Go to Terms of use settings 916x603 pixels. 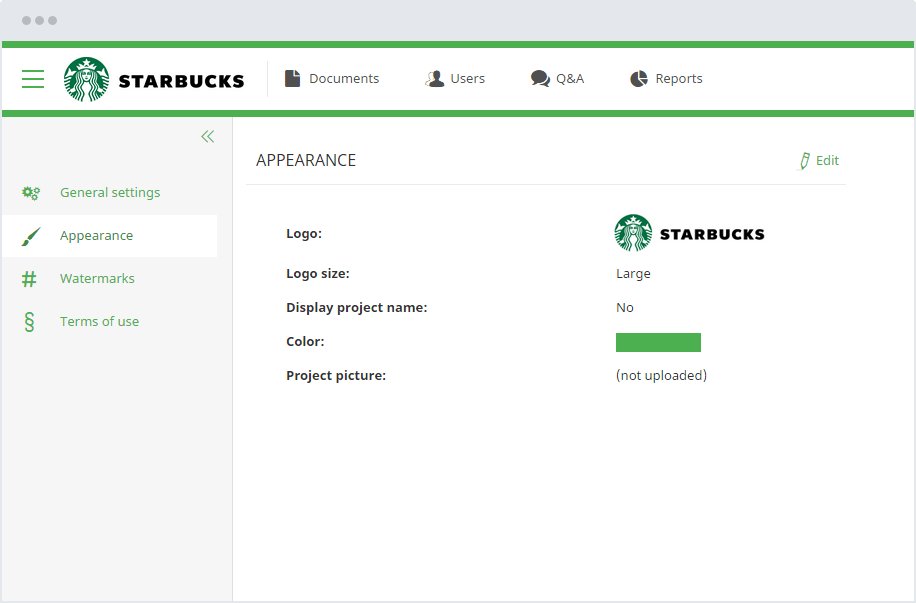pos(99,322)
